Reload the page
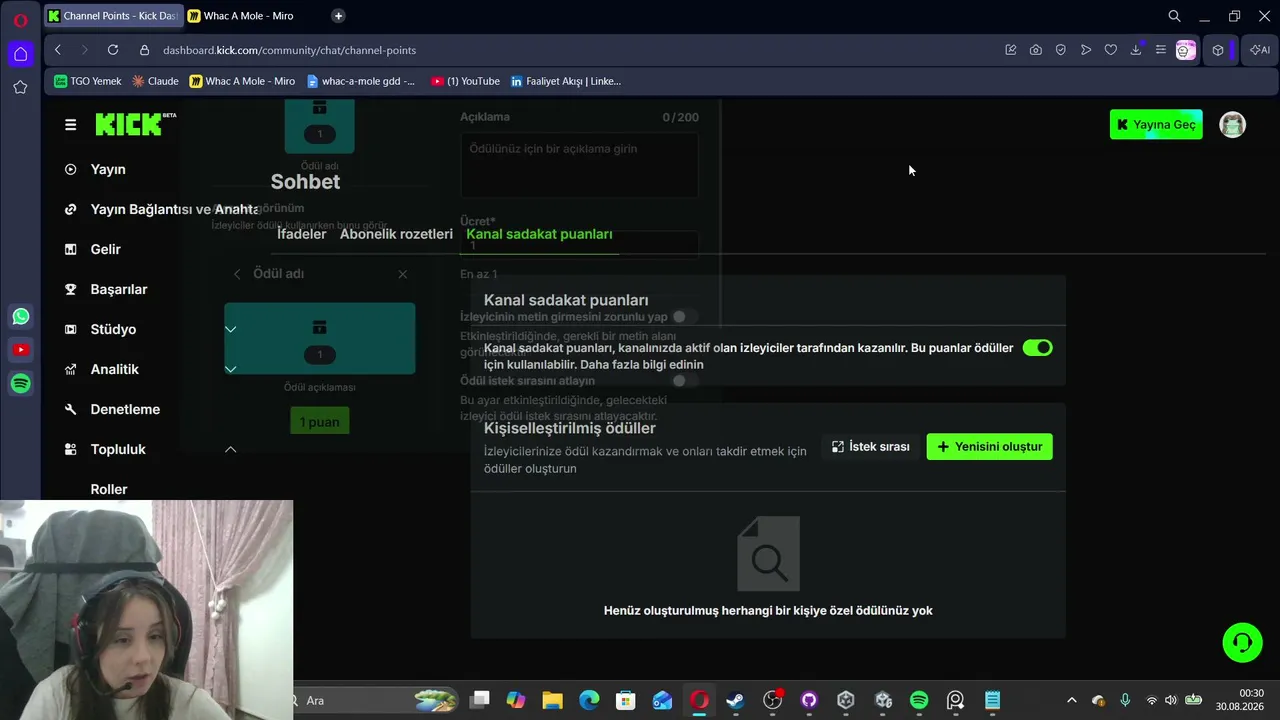 tap(113, 50)
